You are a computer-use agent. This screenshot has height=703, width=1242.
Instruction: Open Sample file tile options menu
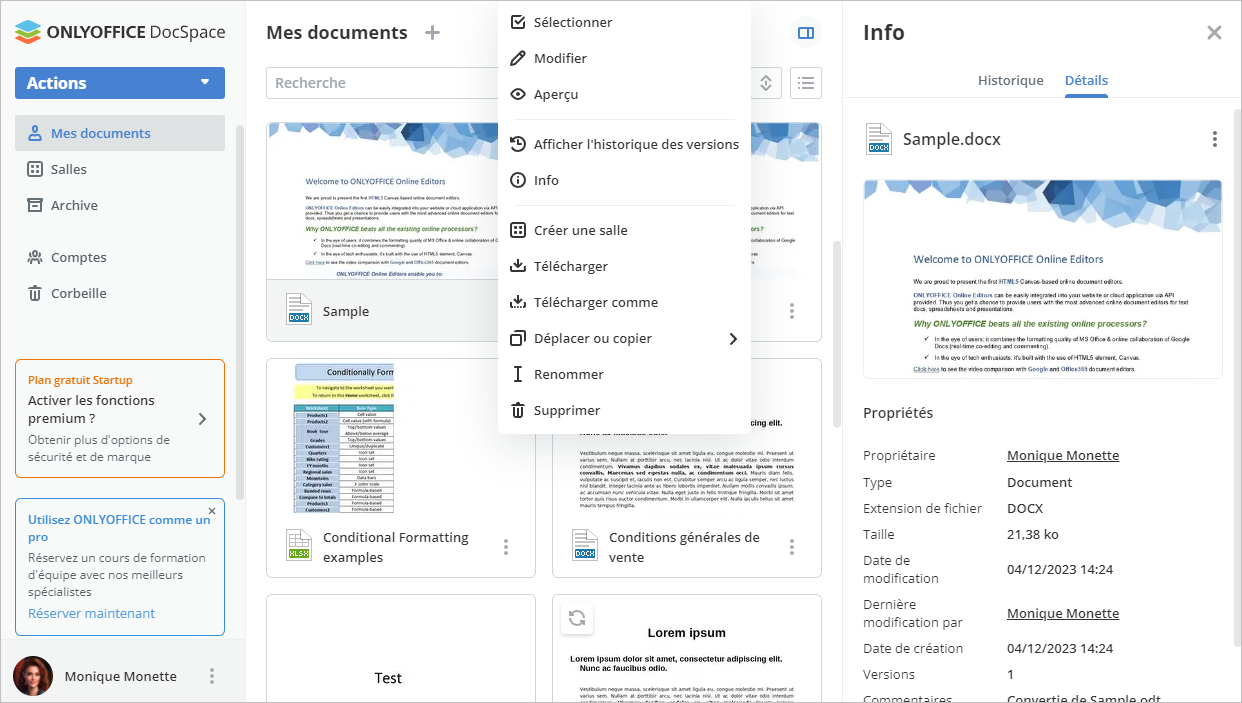tap(792, 311)
